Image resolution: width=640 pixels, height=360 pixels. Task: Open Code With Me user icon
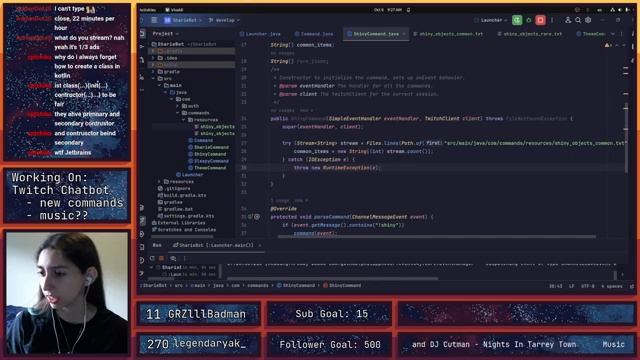(x=568, y=20)
